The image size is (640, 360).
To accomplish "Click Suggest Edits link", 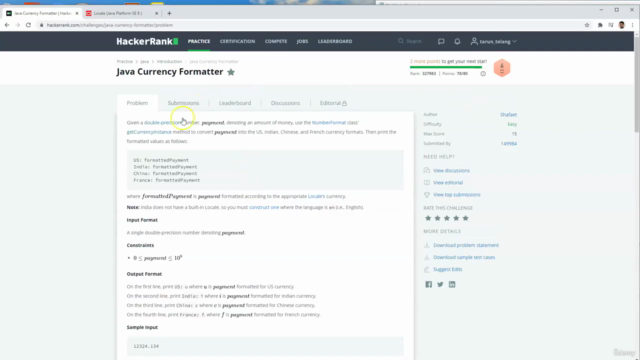I will point(447,269).
